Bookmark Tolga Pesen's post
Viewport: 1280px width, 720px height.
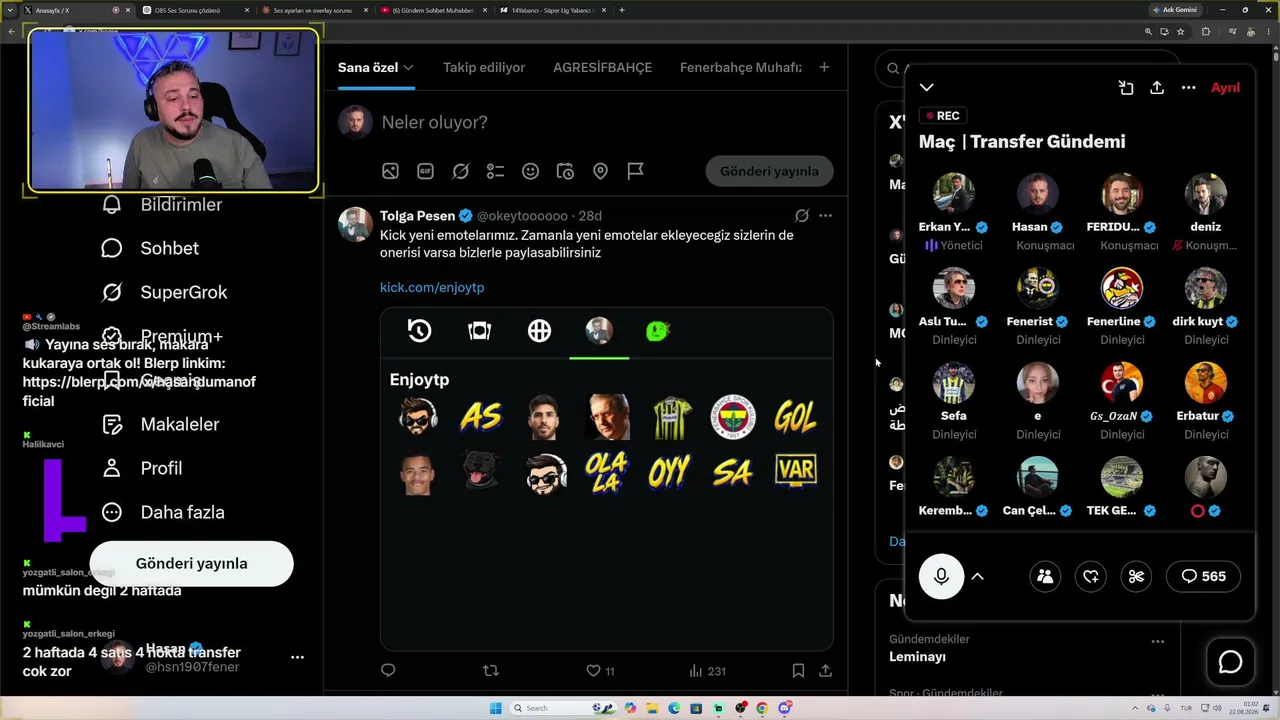(x=798, y=671)
